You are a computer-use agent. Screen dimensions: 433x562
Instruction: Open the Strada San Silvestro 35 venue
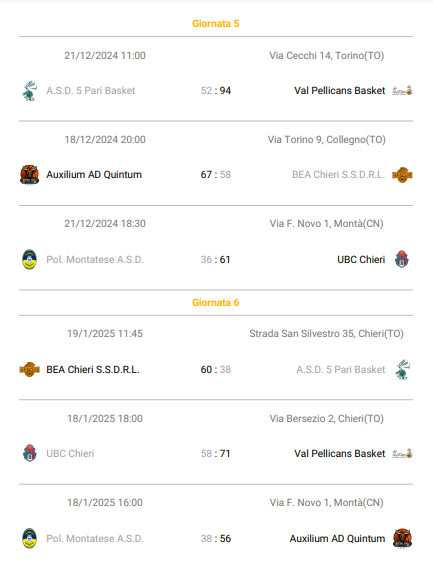[x=327, y=334]
